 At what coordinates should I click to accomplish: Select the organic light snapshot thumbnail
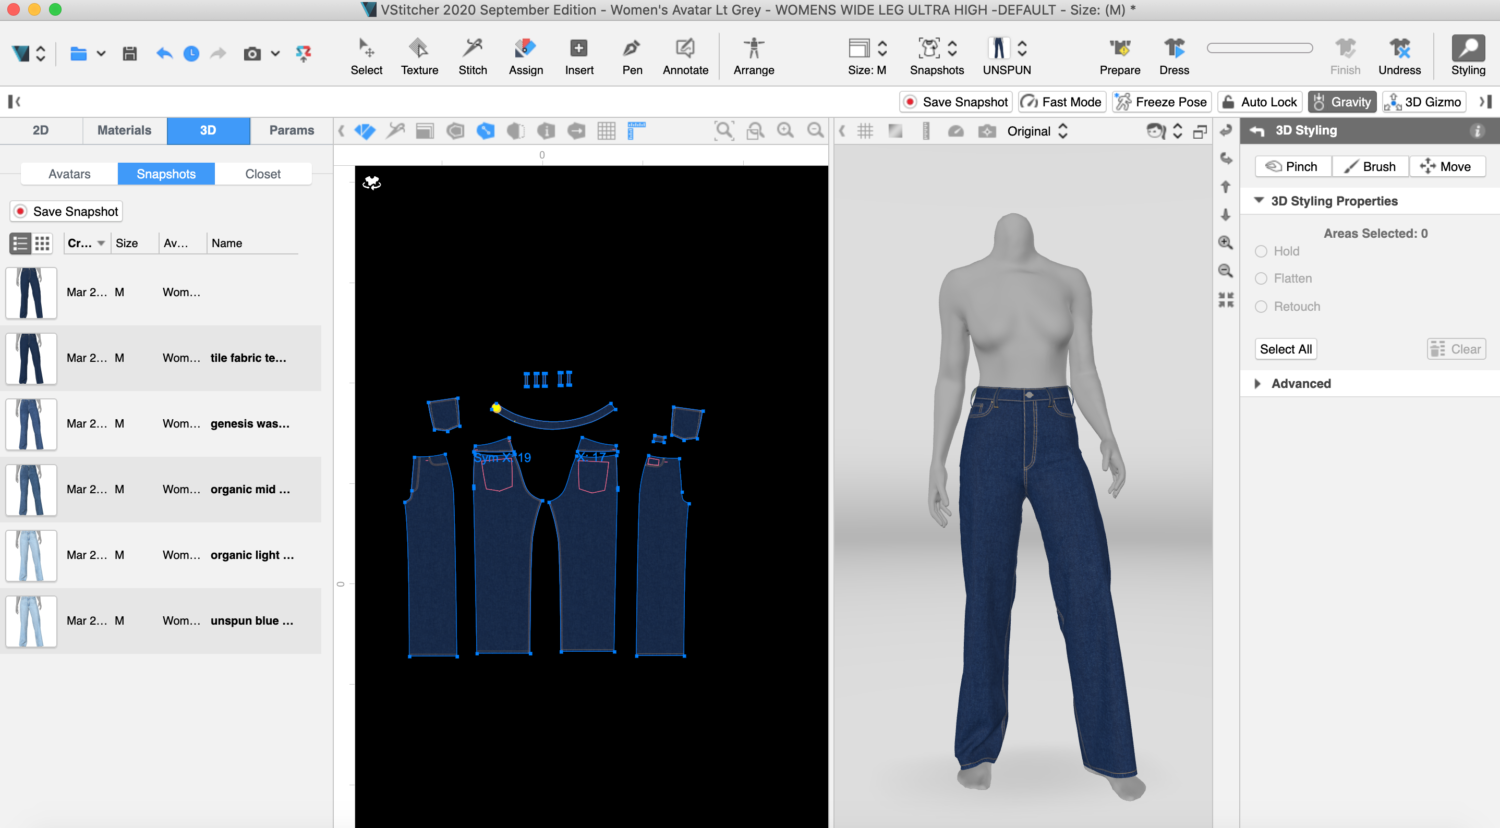[x=31, y=556]
